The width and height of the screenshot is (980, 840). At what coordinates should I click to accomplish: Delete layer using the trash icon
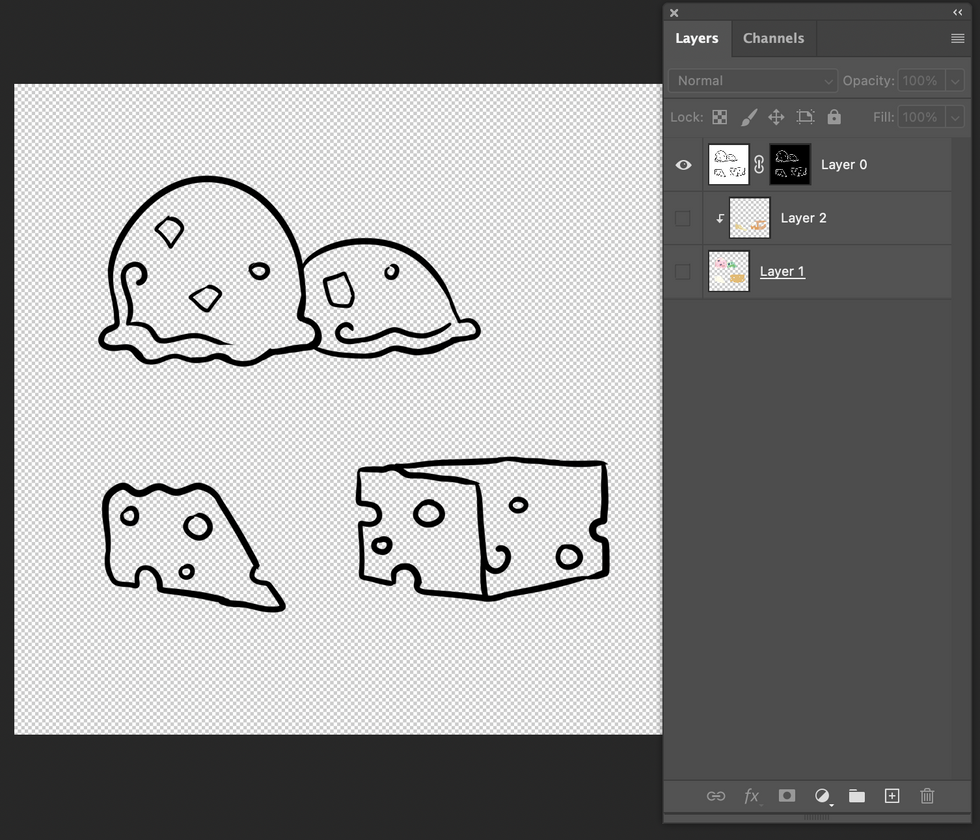click(x=927, y=796)
